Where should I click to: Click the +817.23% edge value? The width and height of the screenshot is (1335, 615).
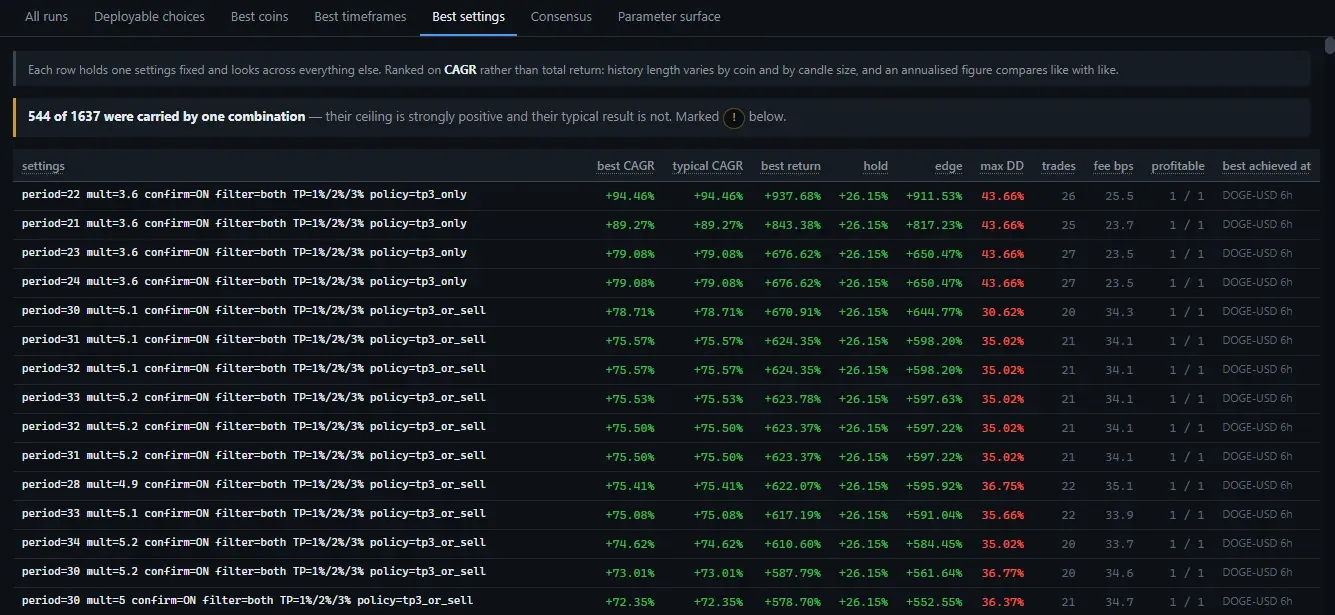tap(935, 225)
